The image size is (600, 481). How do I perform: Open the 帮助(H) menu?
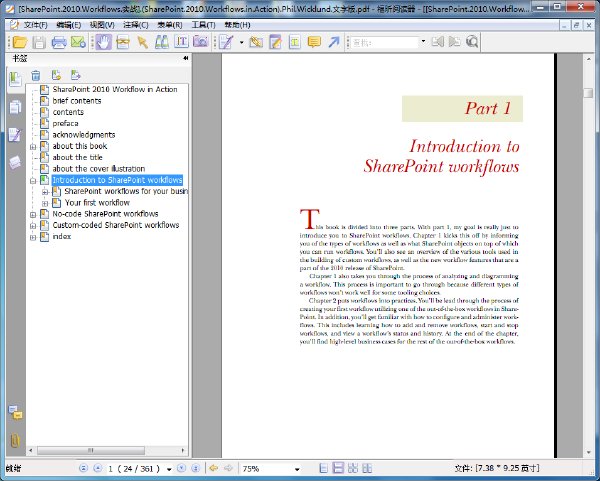237,25
